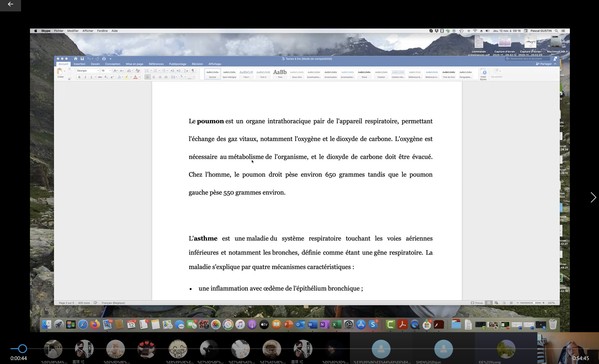The image size is (599, 364).
Task: Expand the quick access toolbar dropdown arrow
Action: tap(110, 59)
